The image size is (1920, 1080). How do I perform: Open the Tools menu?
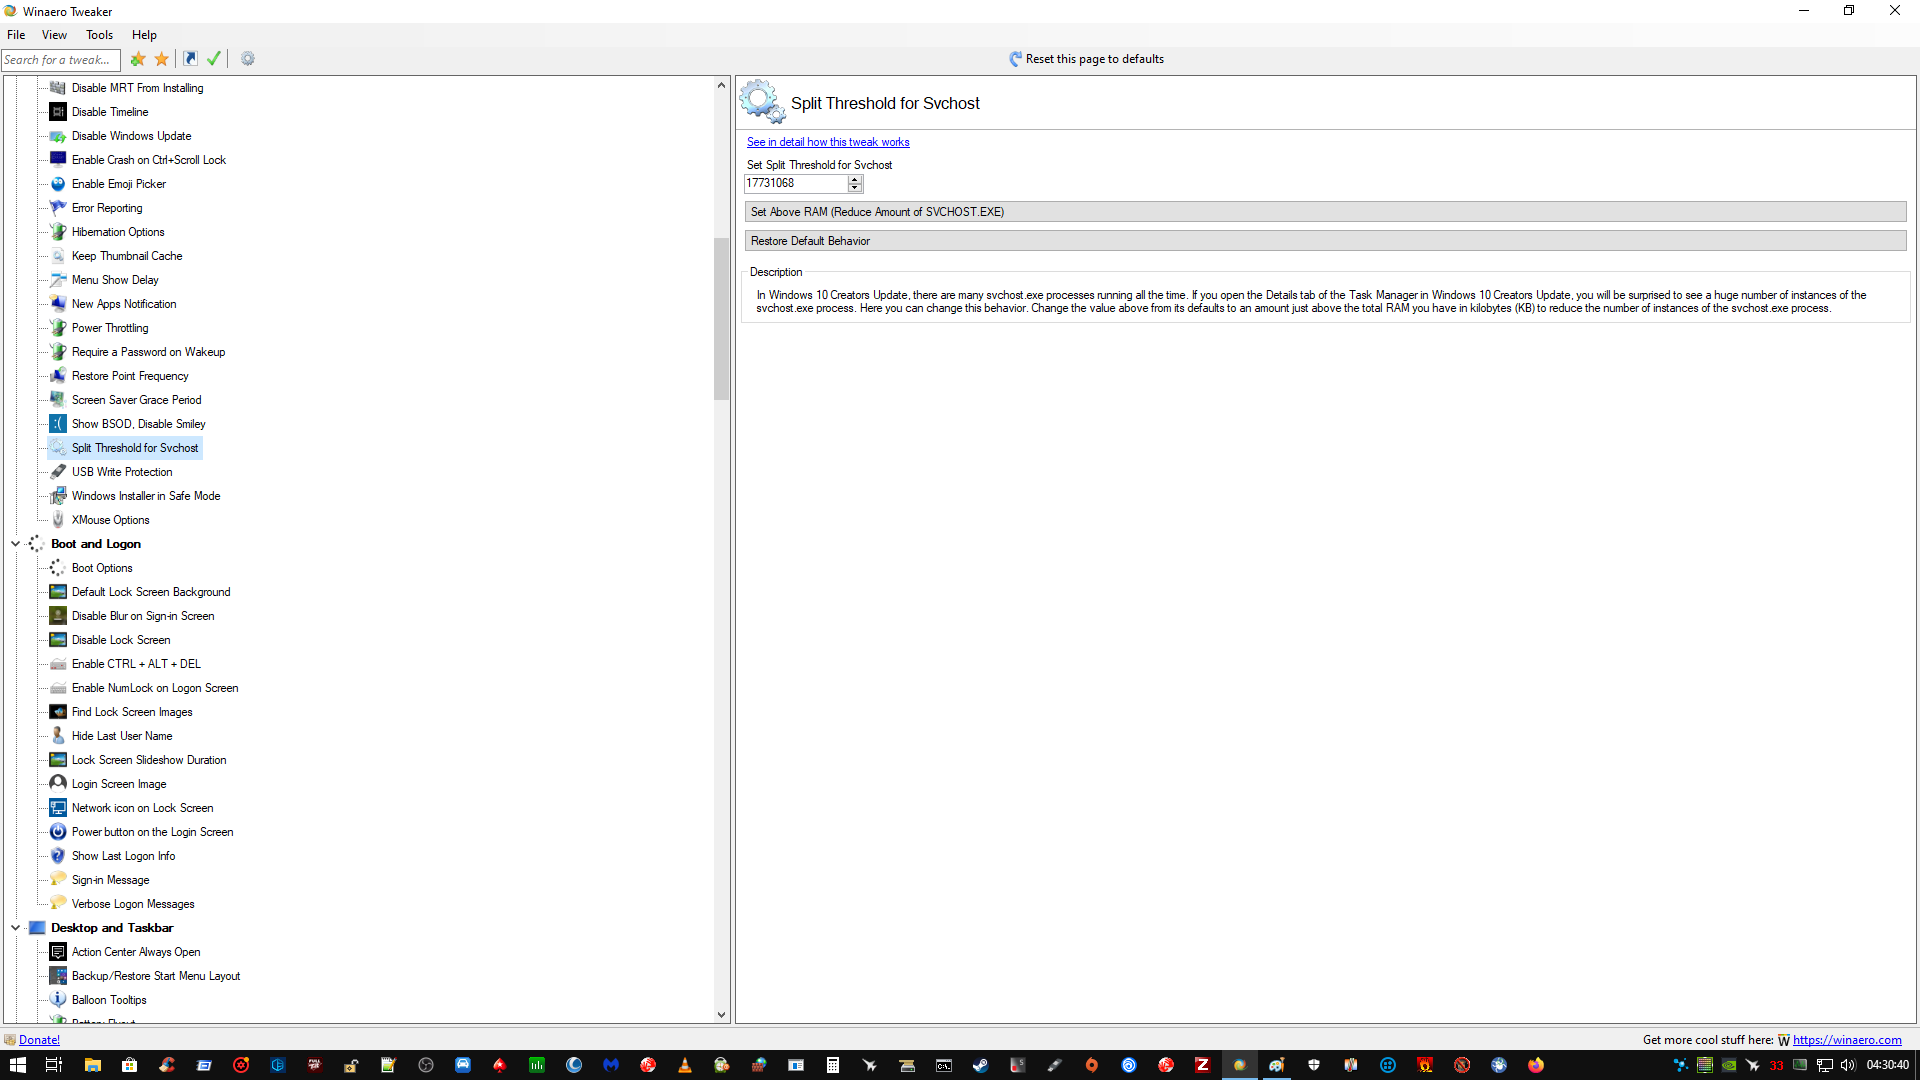tap(99, 35)
